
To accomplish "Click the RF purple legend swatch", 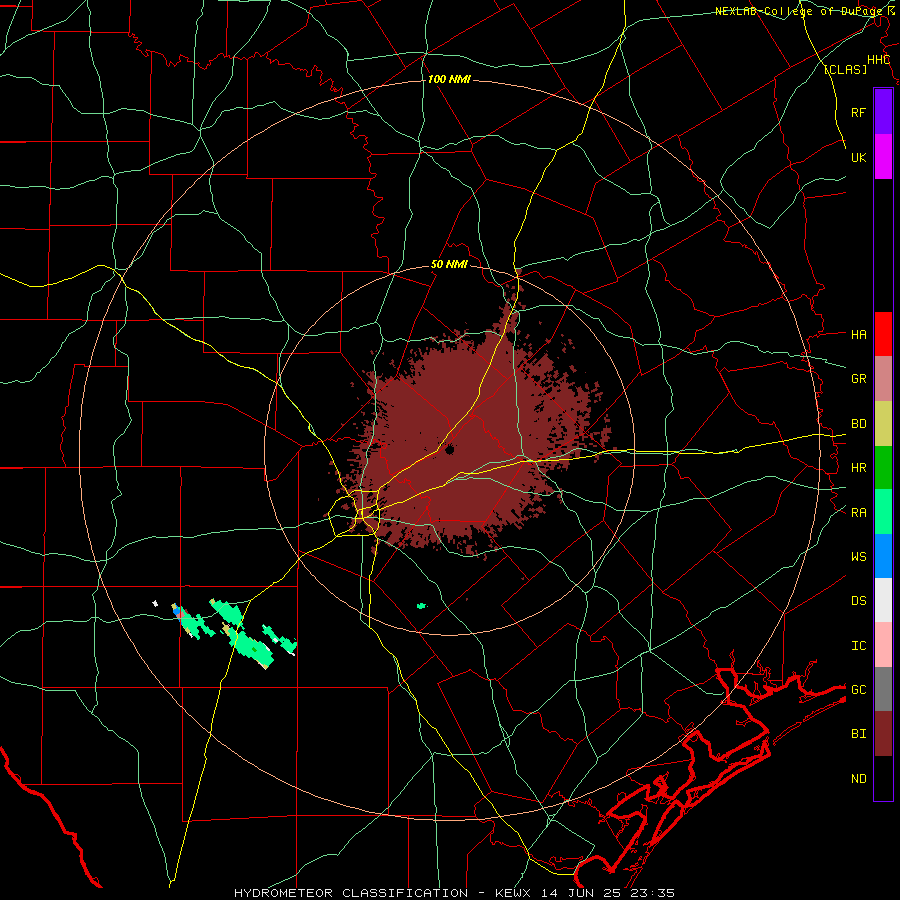I will click(883, 112).
